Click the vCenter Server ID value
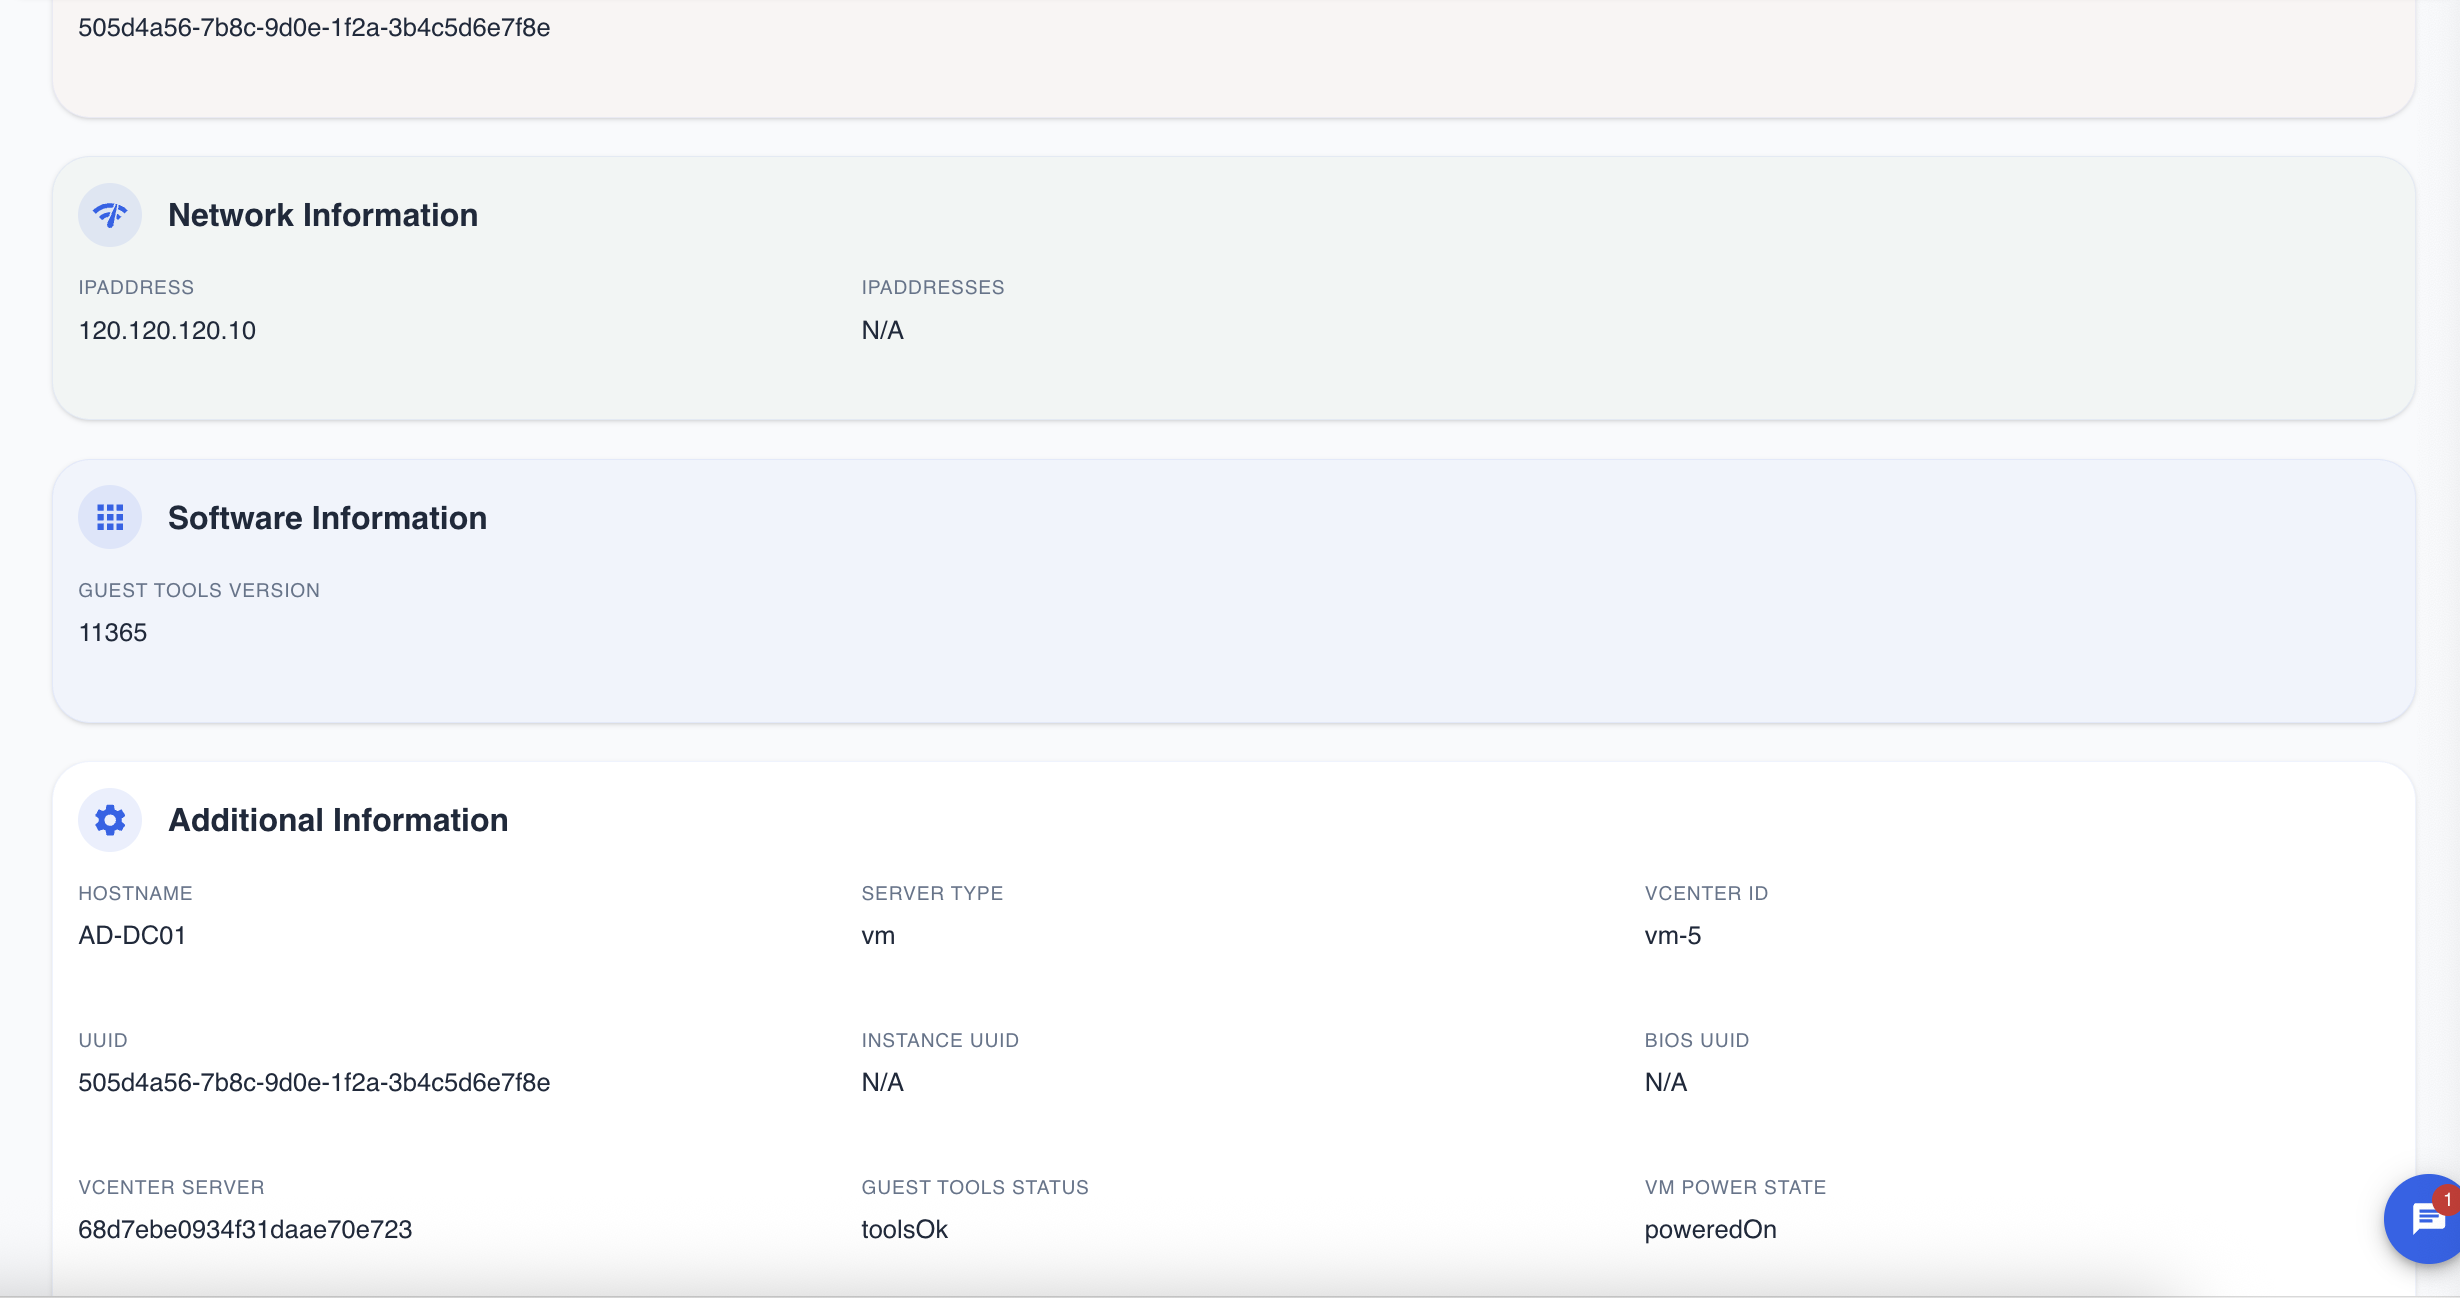 pyautogui.click(x=245, y=1230)
